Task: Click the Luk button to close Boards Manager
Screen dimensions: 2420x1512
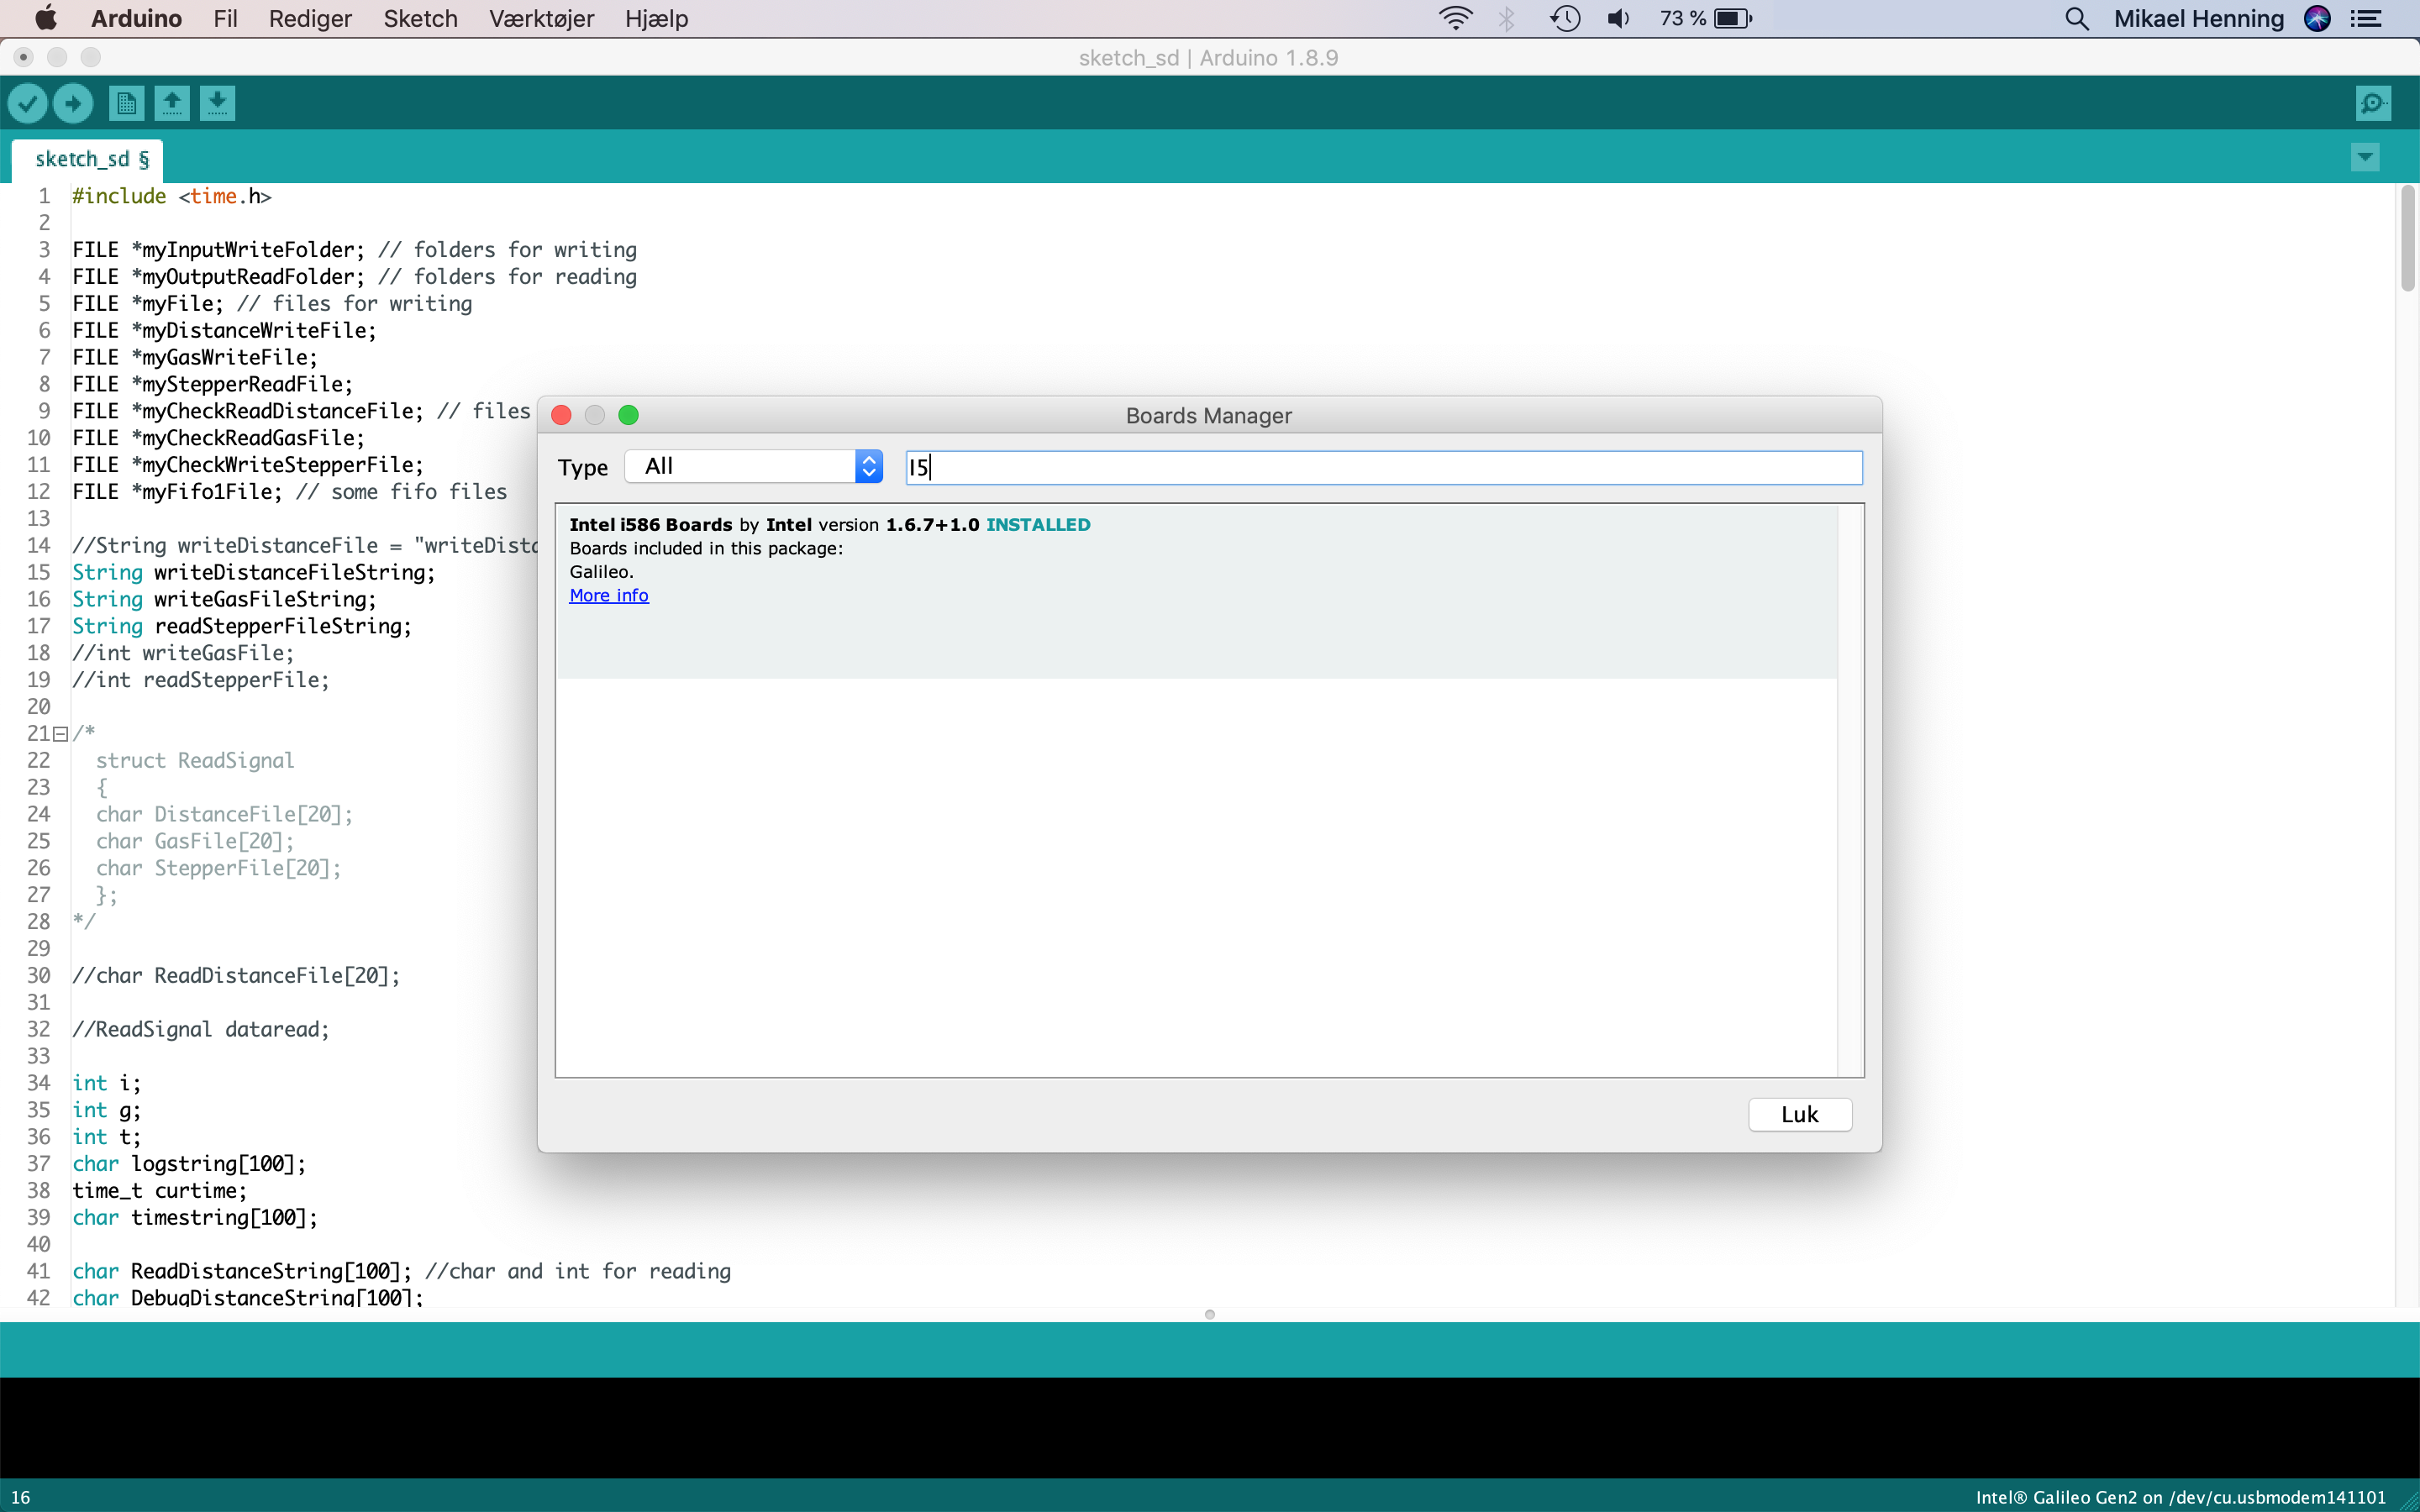Action: coord(1800,1113)
